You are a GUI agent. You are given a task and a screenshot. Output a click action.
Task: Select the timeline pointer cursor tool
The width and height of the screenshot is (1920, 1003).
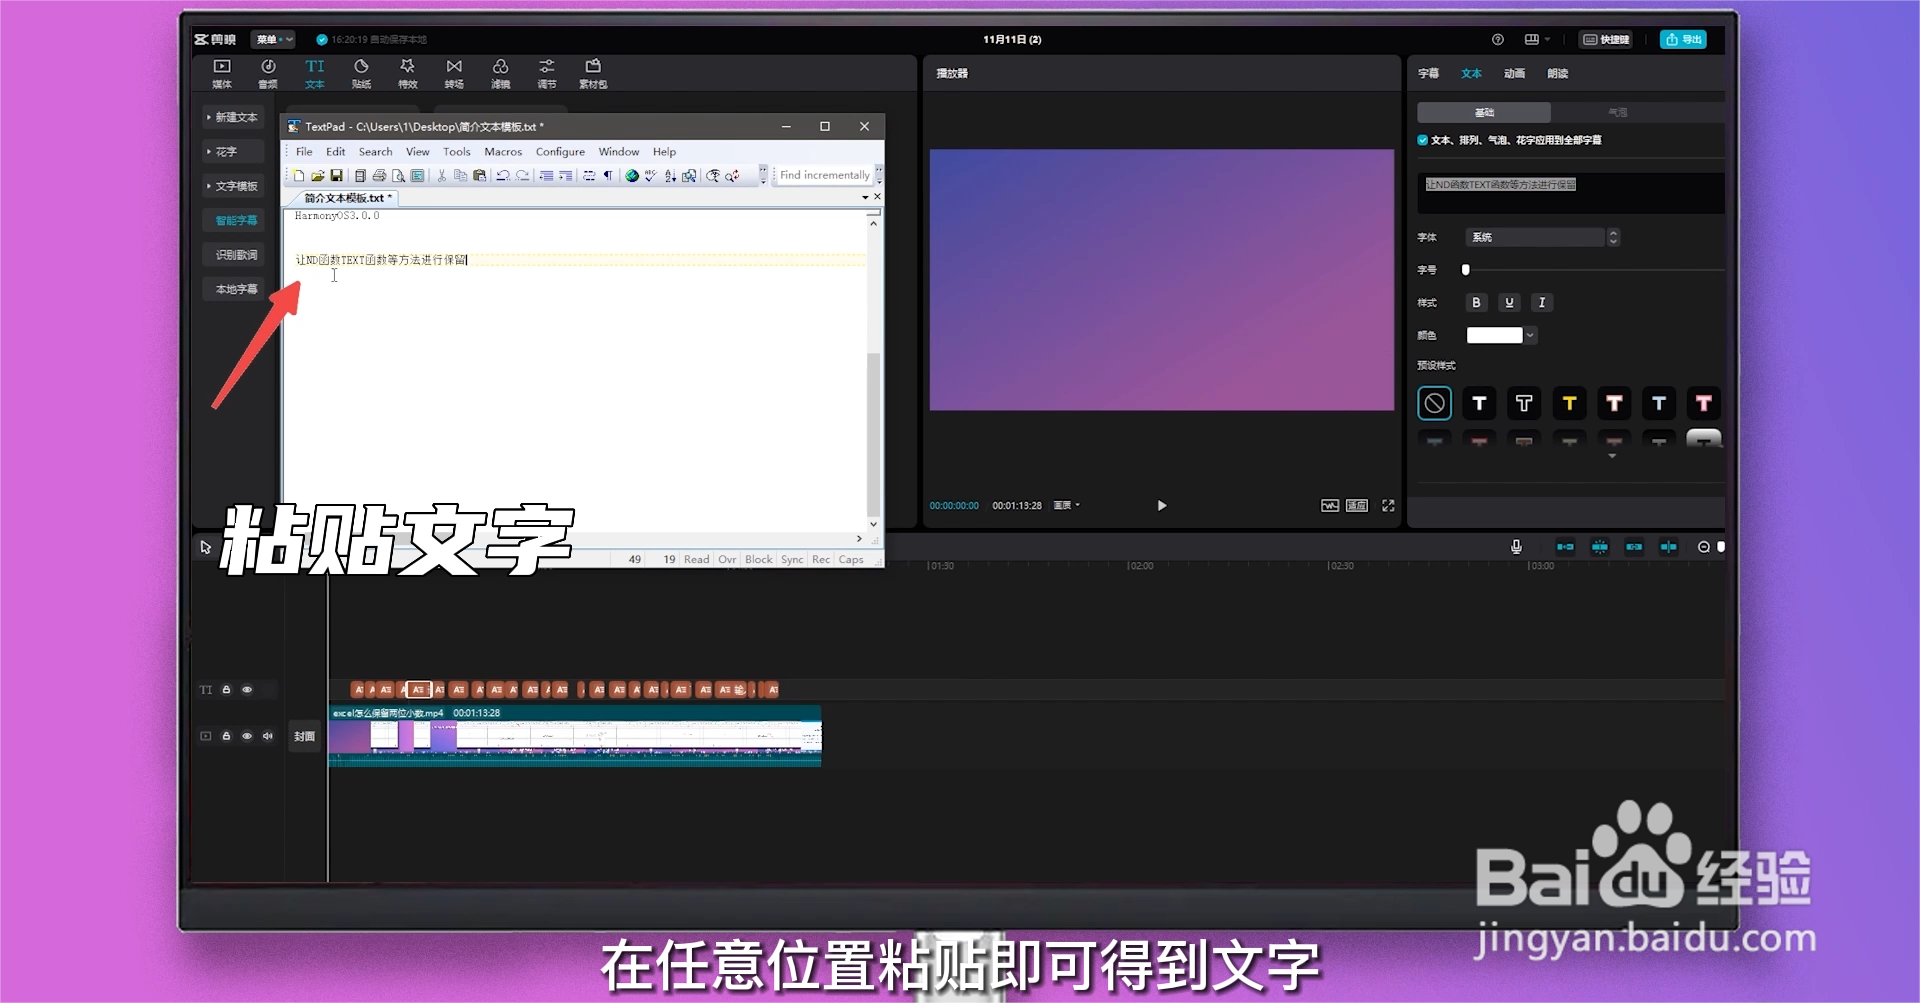click(x=205, y=547)
